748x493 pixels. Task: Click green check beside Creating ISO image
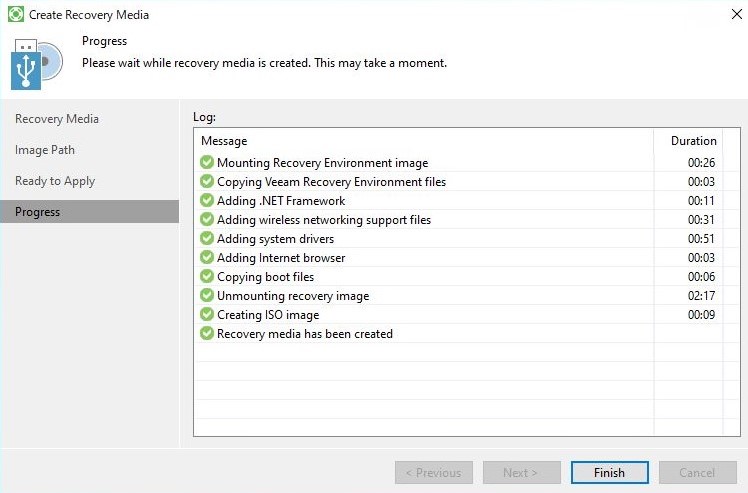click(x=207, y=315)
